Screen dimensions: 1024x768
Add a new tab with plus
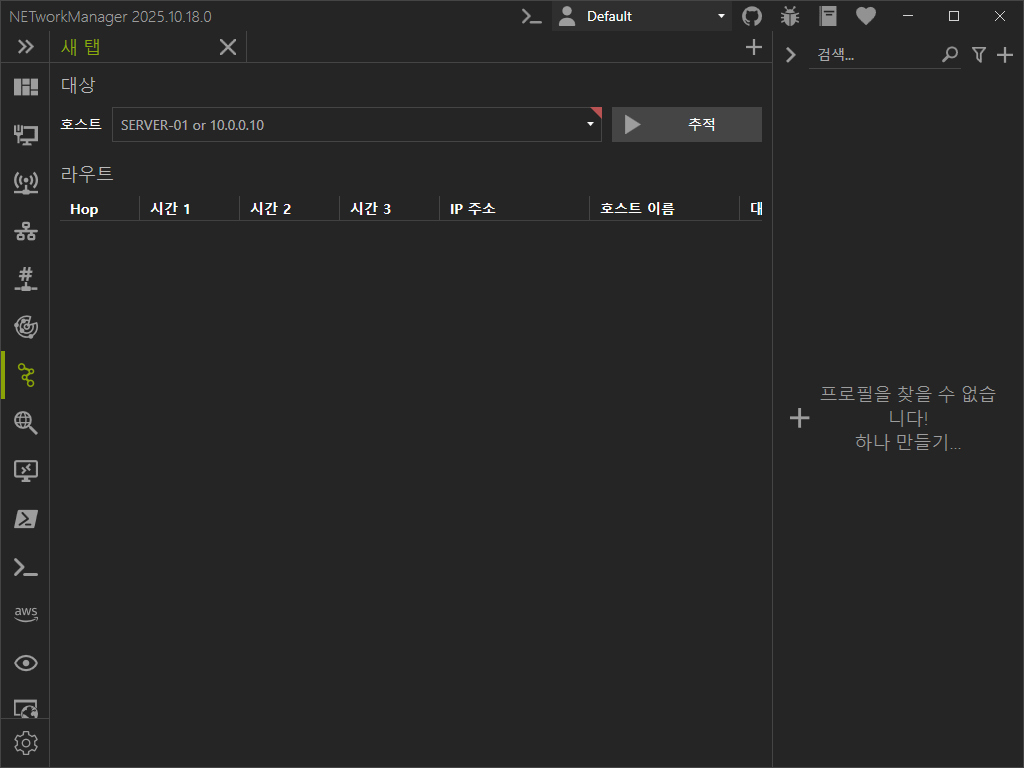pyautogui.click(x=754, y=47)
